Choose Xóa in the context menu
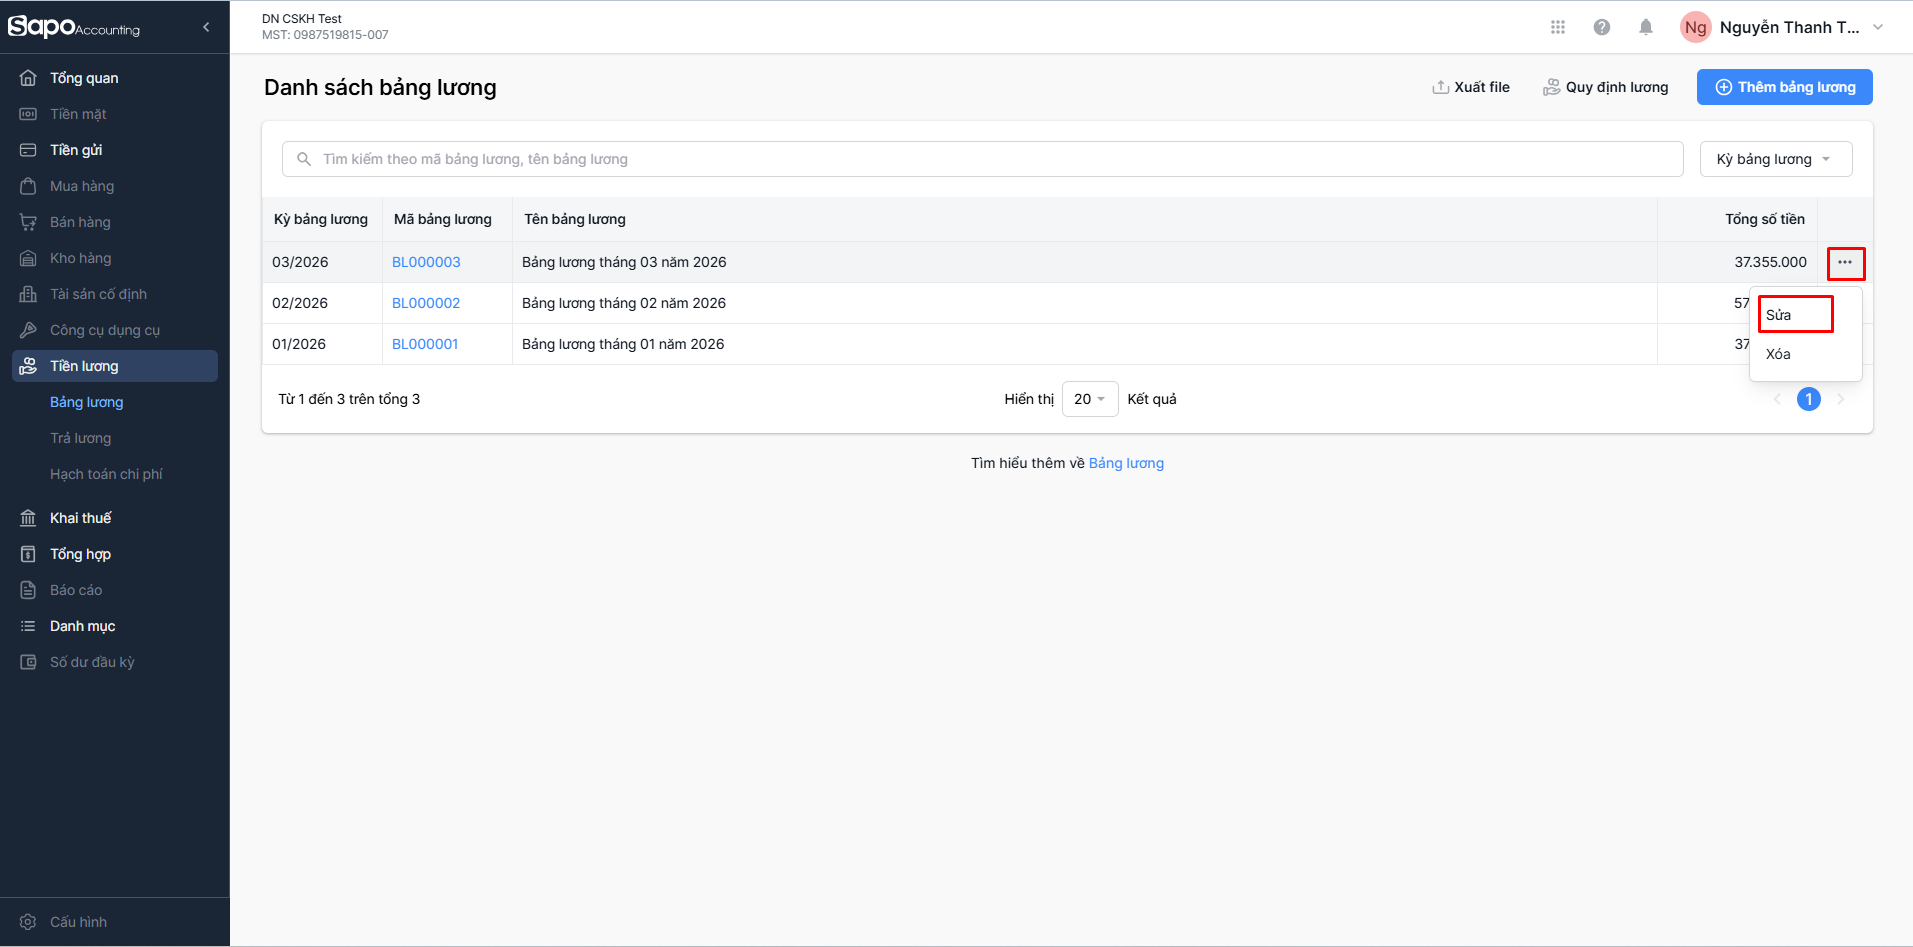1913x947 pixels. click(x=1778, y=354)
